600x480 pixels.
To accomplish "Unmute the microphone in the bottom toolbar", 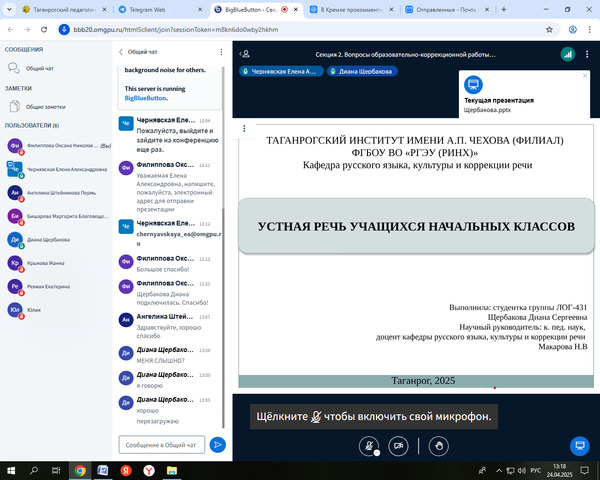I will pos(370,445).
